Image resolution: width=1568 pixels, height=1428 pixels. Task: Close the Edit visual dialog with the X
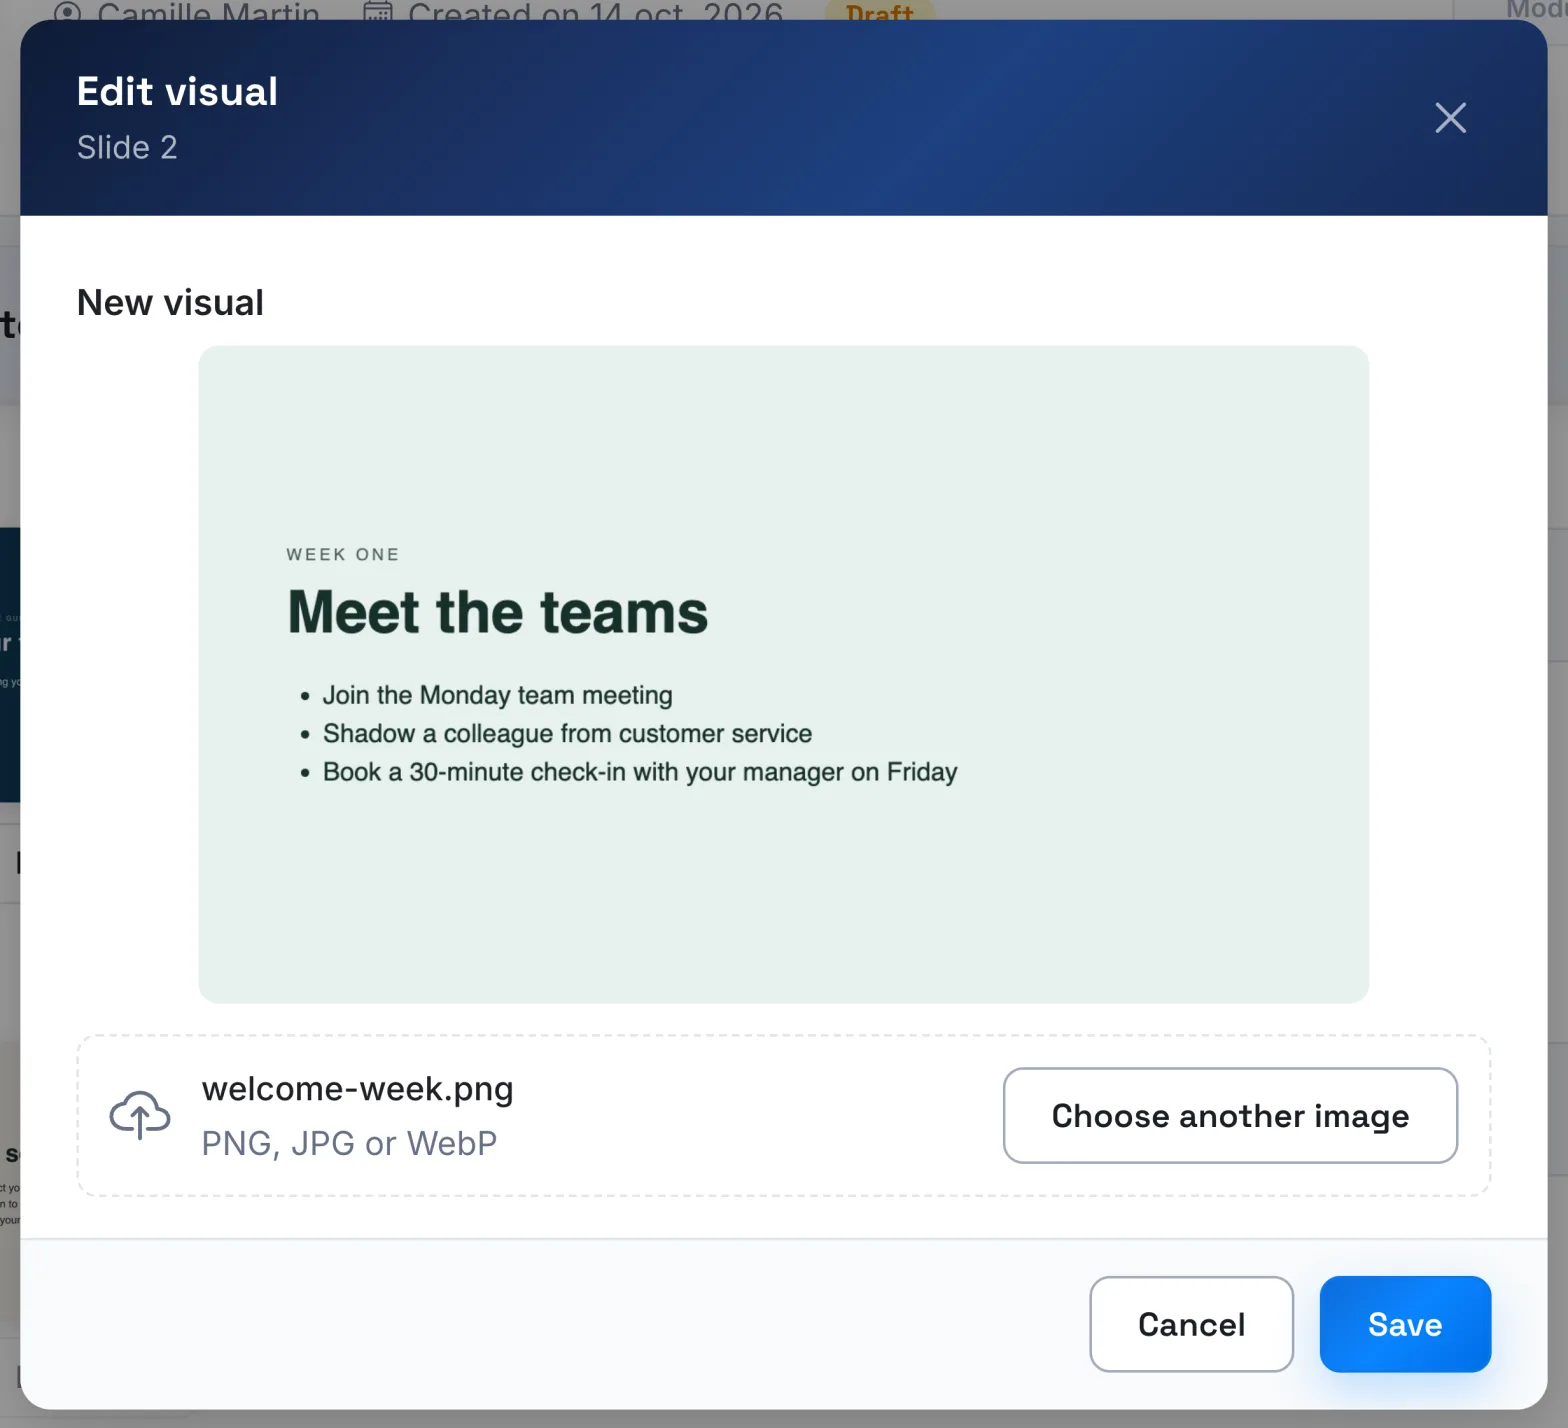tap(1450, 118)
